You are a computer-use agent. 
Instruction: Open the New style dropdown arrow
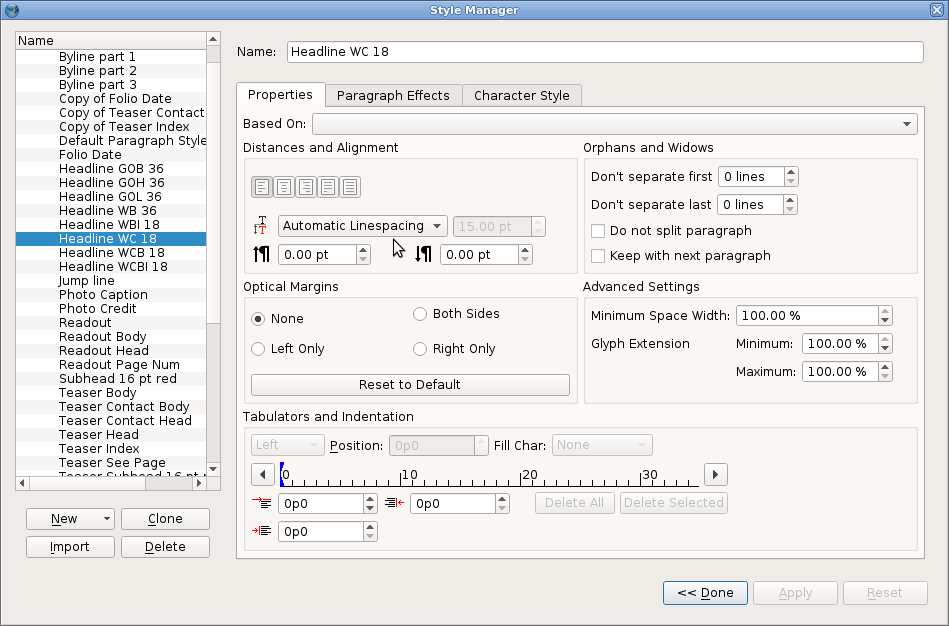(106, 519)
